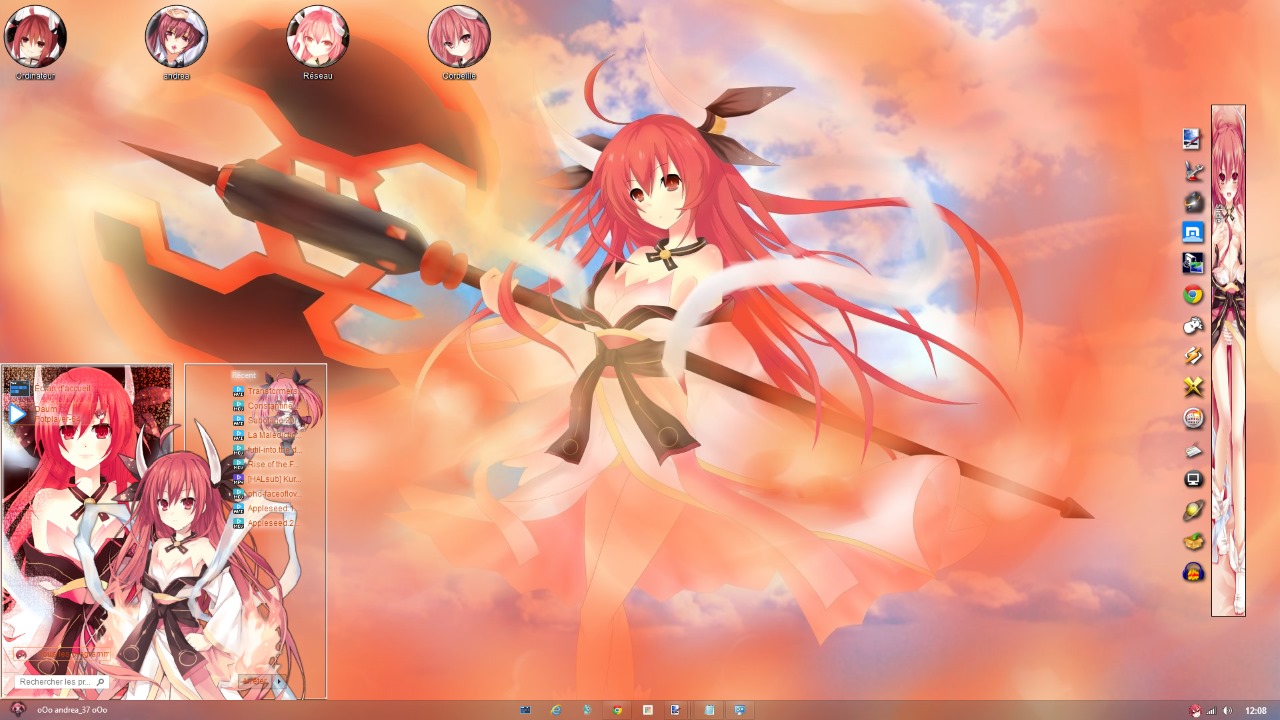Open recent file Sabotage
This screenshot has width=1280, height=720.
point(265,420)
